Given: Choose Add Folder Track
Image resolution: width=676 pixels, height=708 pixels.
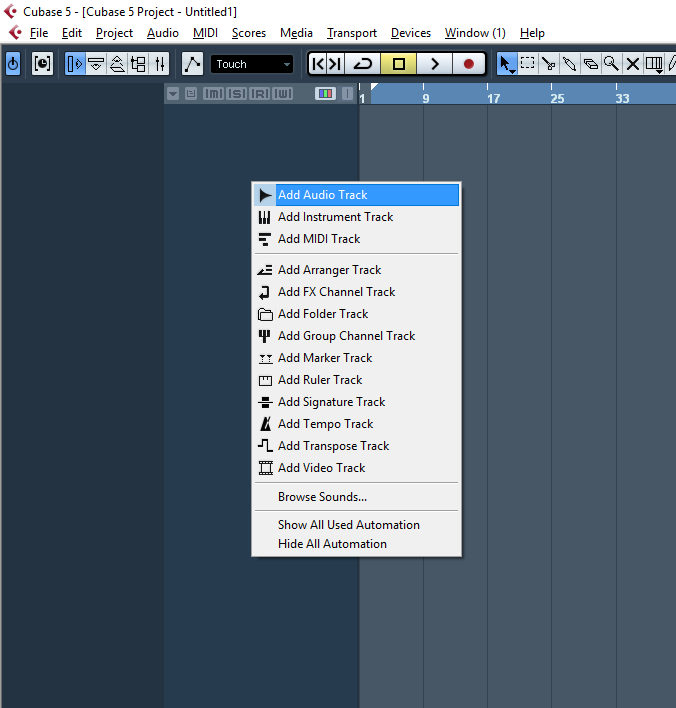Looking at the screenshot, I should (x=356, y=314).
